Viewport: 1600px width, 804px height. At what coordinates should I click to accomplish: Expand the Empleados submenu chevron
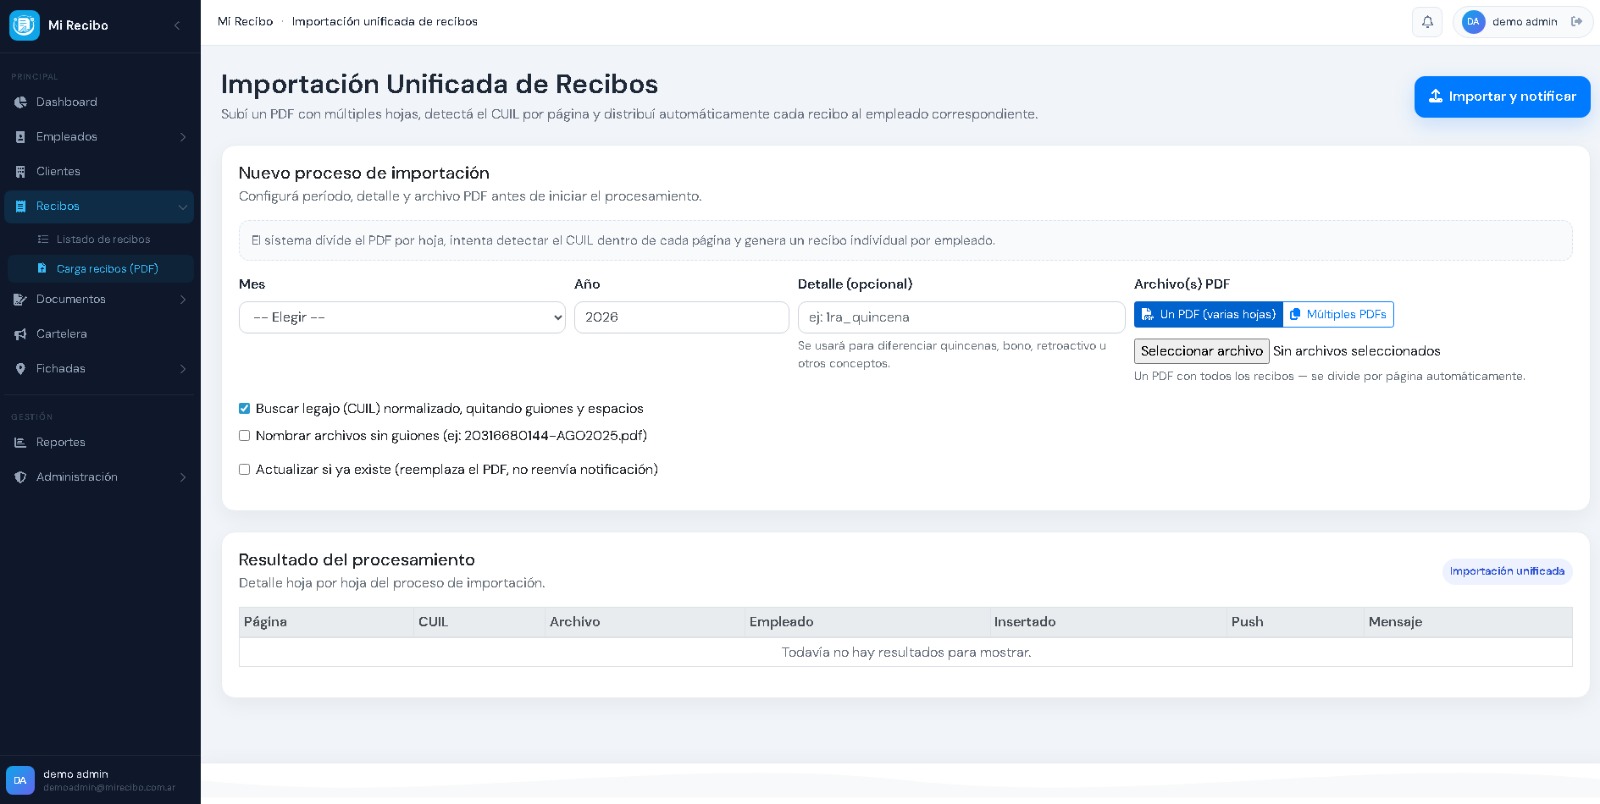pyautogui.click(x=183, y=137)
